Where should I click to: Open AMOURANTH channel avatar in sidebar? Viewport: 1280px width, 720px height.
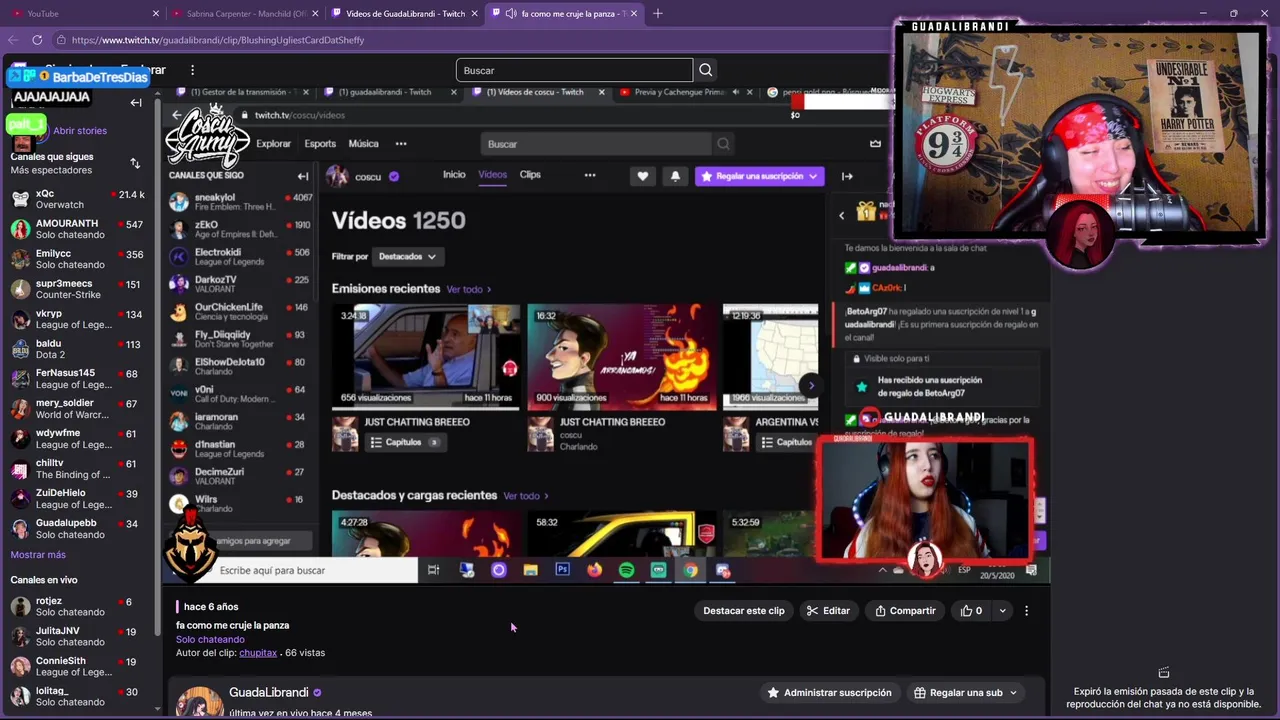coord(20,229)
